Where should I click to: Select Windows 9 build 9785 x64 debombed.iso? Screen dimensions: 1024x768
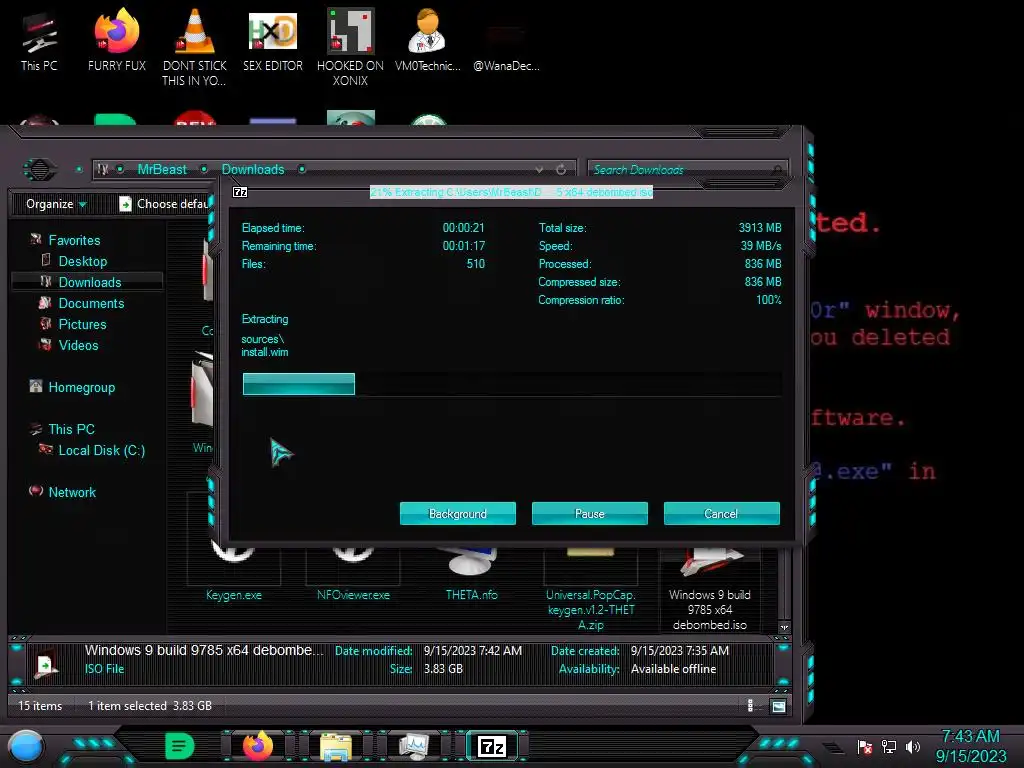coord(710,588)
